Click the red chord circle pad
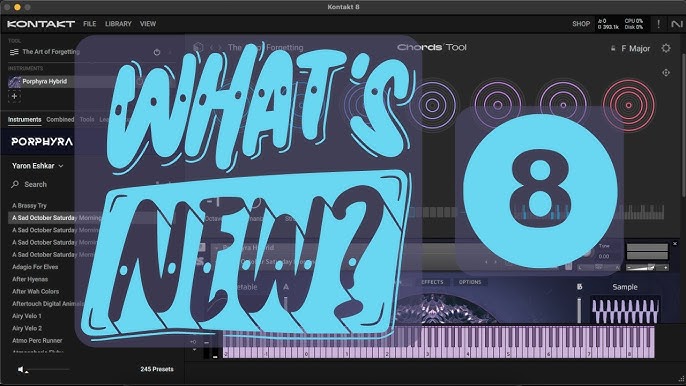This screenshot has height=386, width=686. pos(629,105)
